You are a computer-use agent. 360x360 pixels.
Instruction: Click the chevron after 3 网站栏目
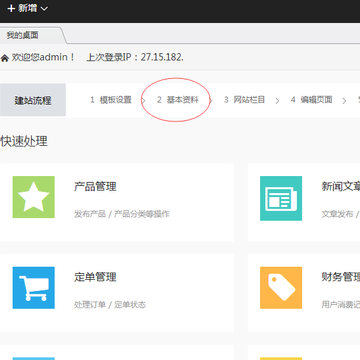(x=277, y=101)
